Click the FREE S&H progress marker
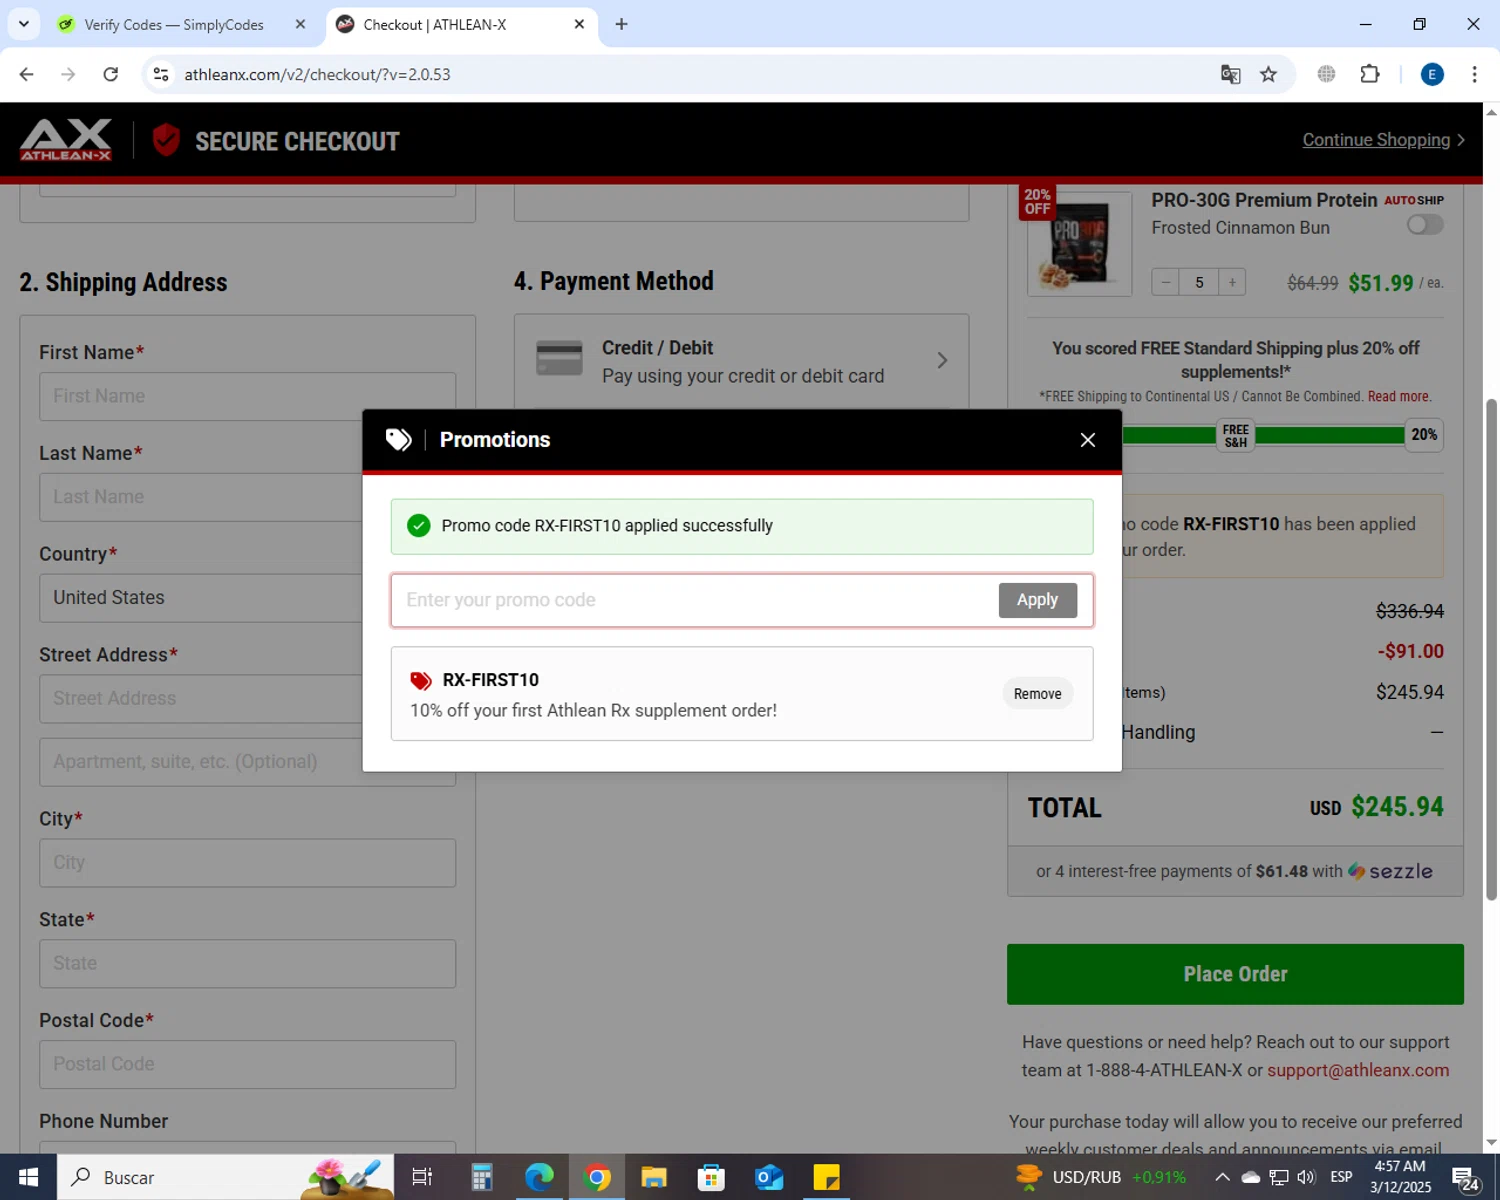Screen dimensions: 1500x1200 coord(1235,436)
